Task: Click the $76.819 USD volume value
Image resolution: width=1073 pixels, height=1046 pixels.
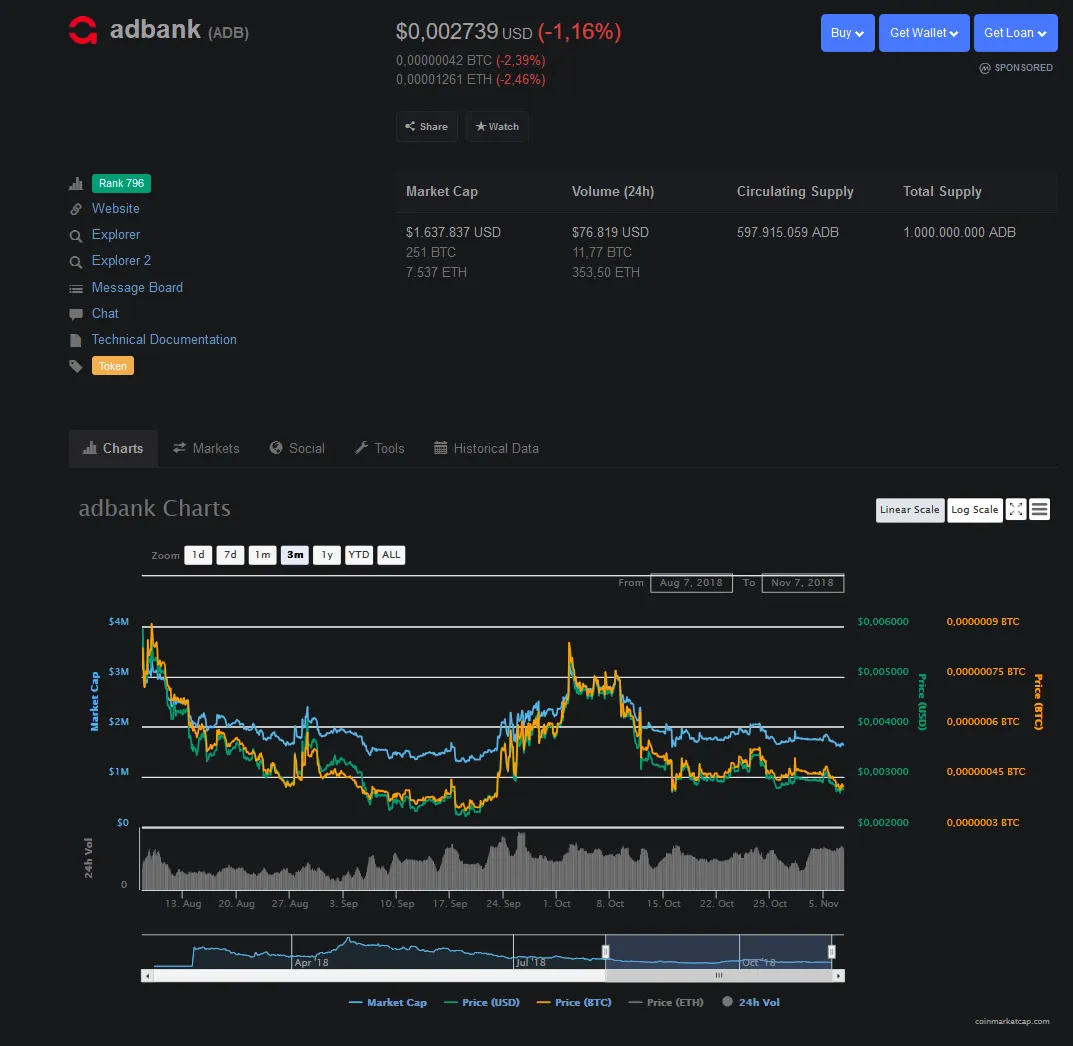Action: click(x=610, y=233)
